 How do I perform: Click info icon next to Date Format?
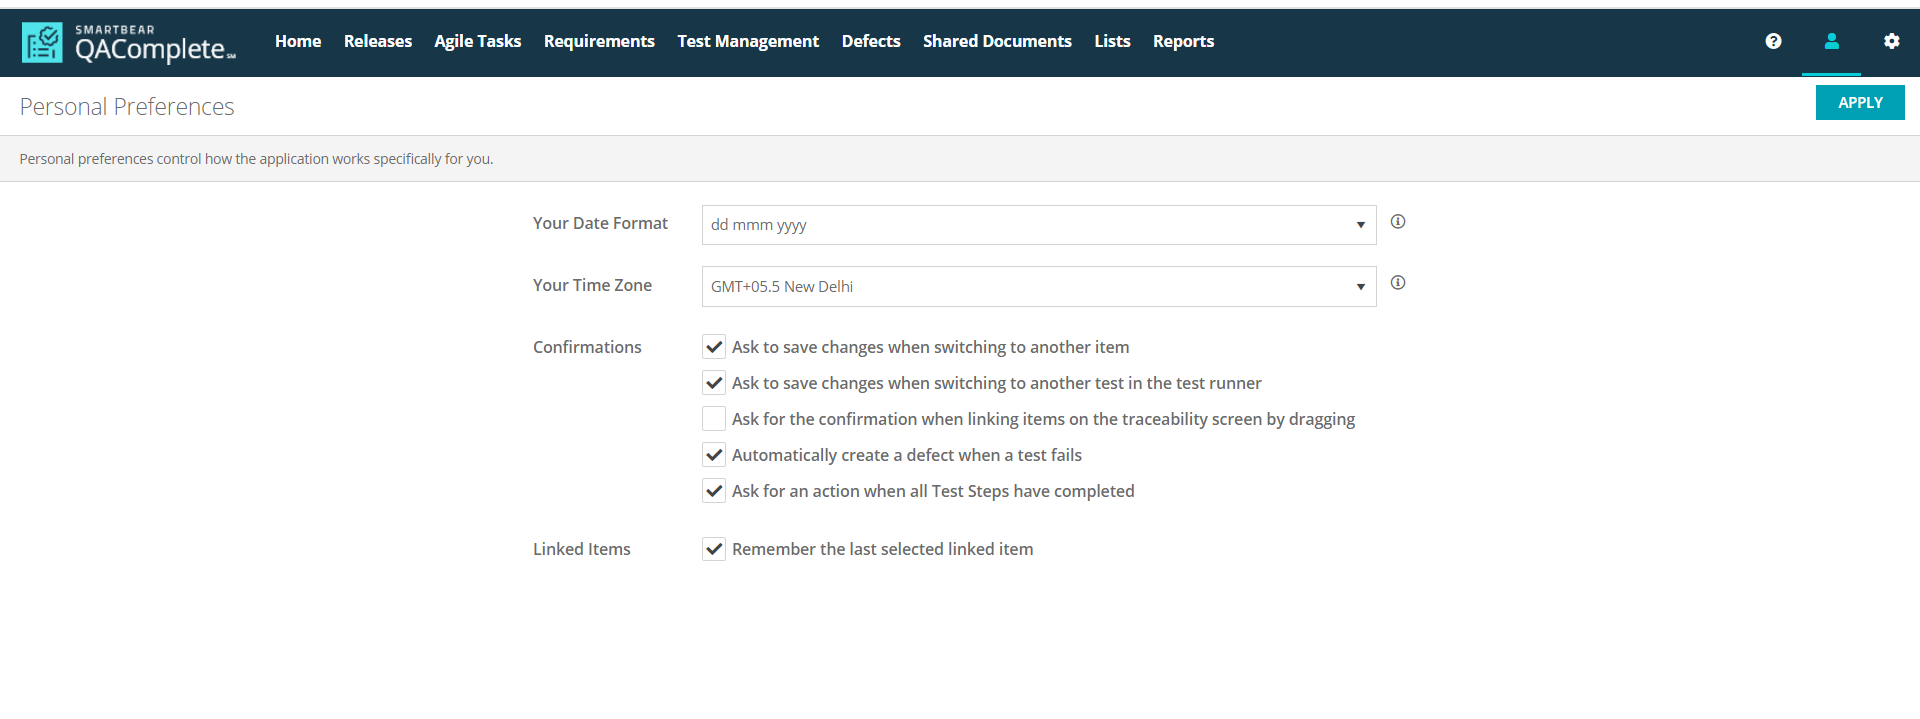point(1398,222)
